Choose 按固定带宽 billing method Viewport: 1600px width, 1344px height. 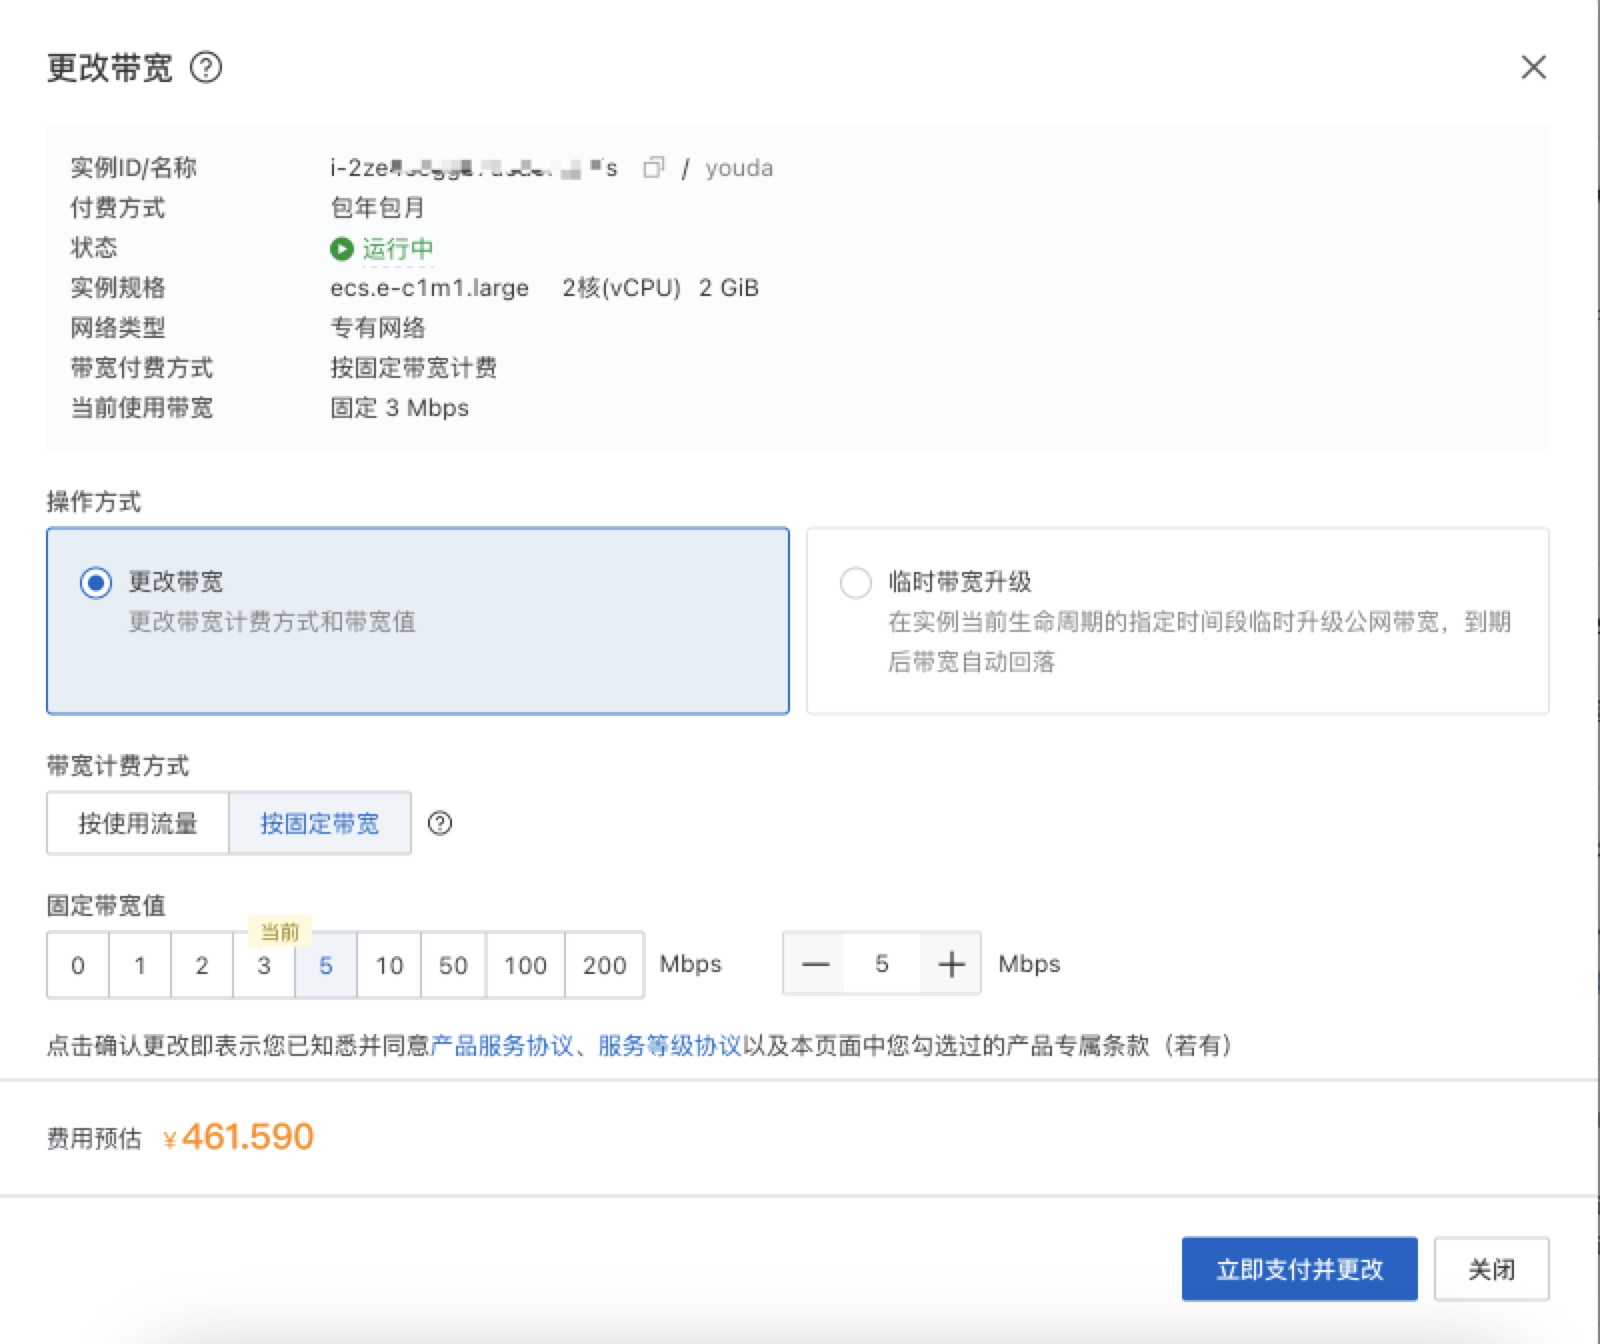[x=320, y=823]
